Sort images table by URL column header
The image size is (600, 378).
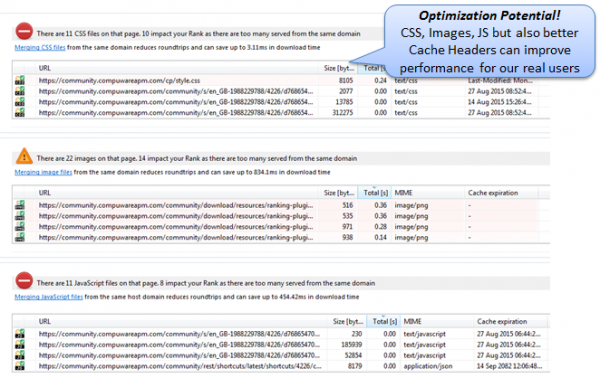point(44,193)
